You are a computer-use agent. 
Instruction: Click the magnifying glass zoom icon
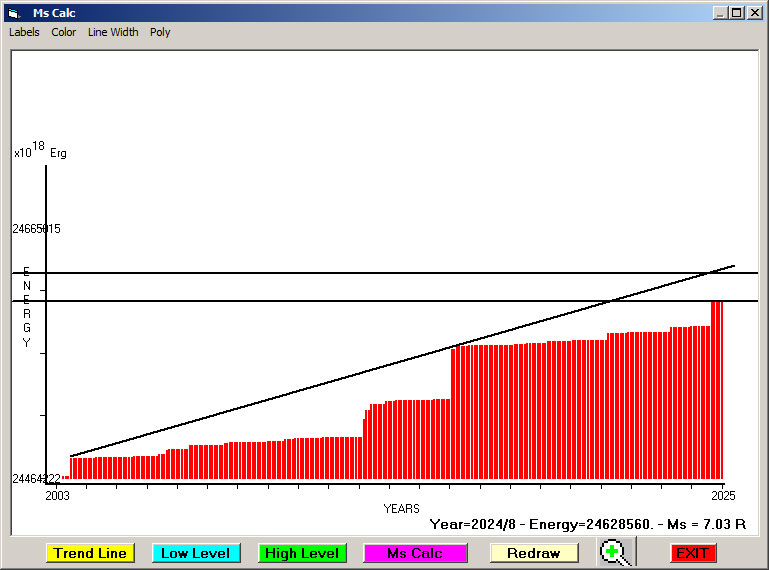pyautogui.click(x=616, y=552)
